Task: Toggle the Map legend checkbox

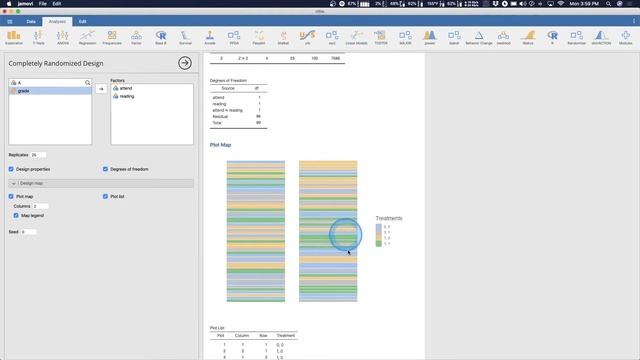Action: 16,216
